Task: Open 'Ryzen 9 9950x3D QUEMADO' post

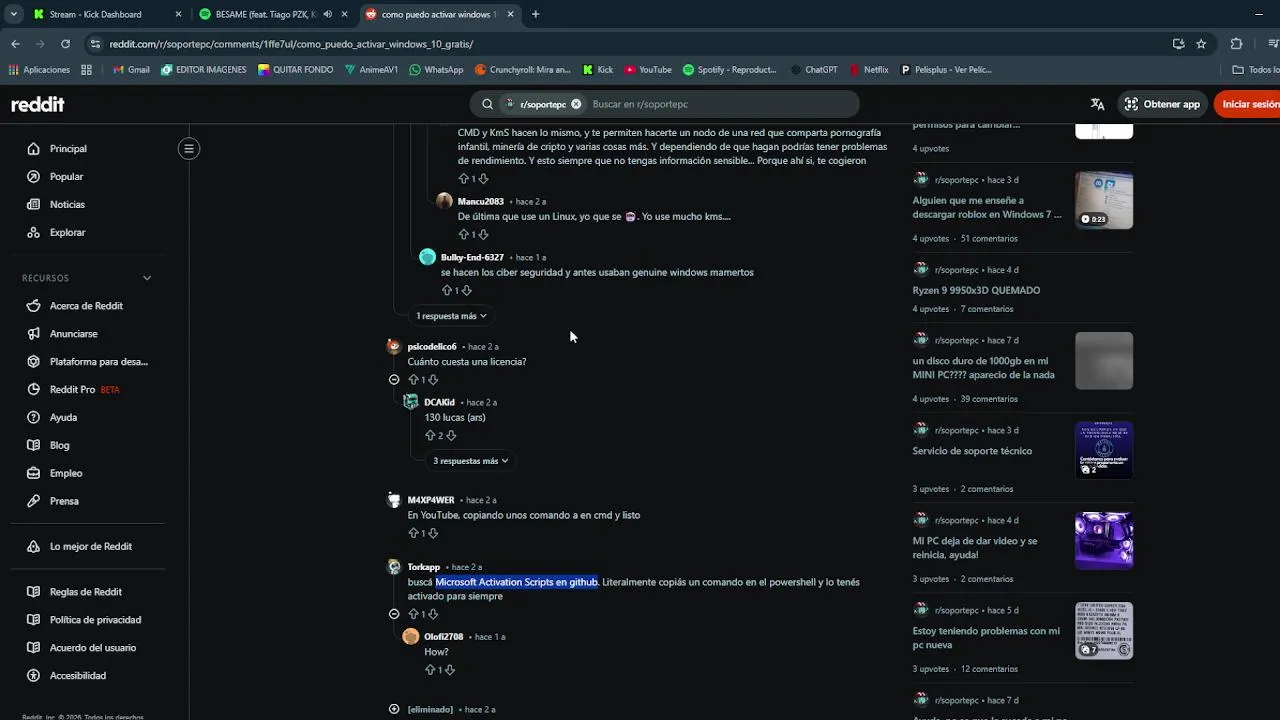Action: point(976,290)
